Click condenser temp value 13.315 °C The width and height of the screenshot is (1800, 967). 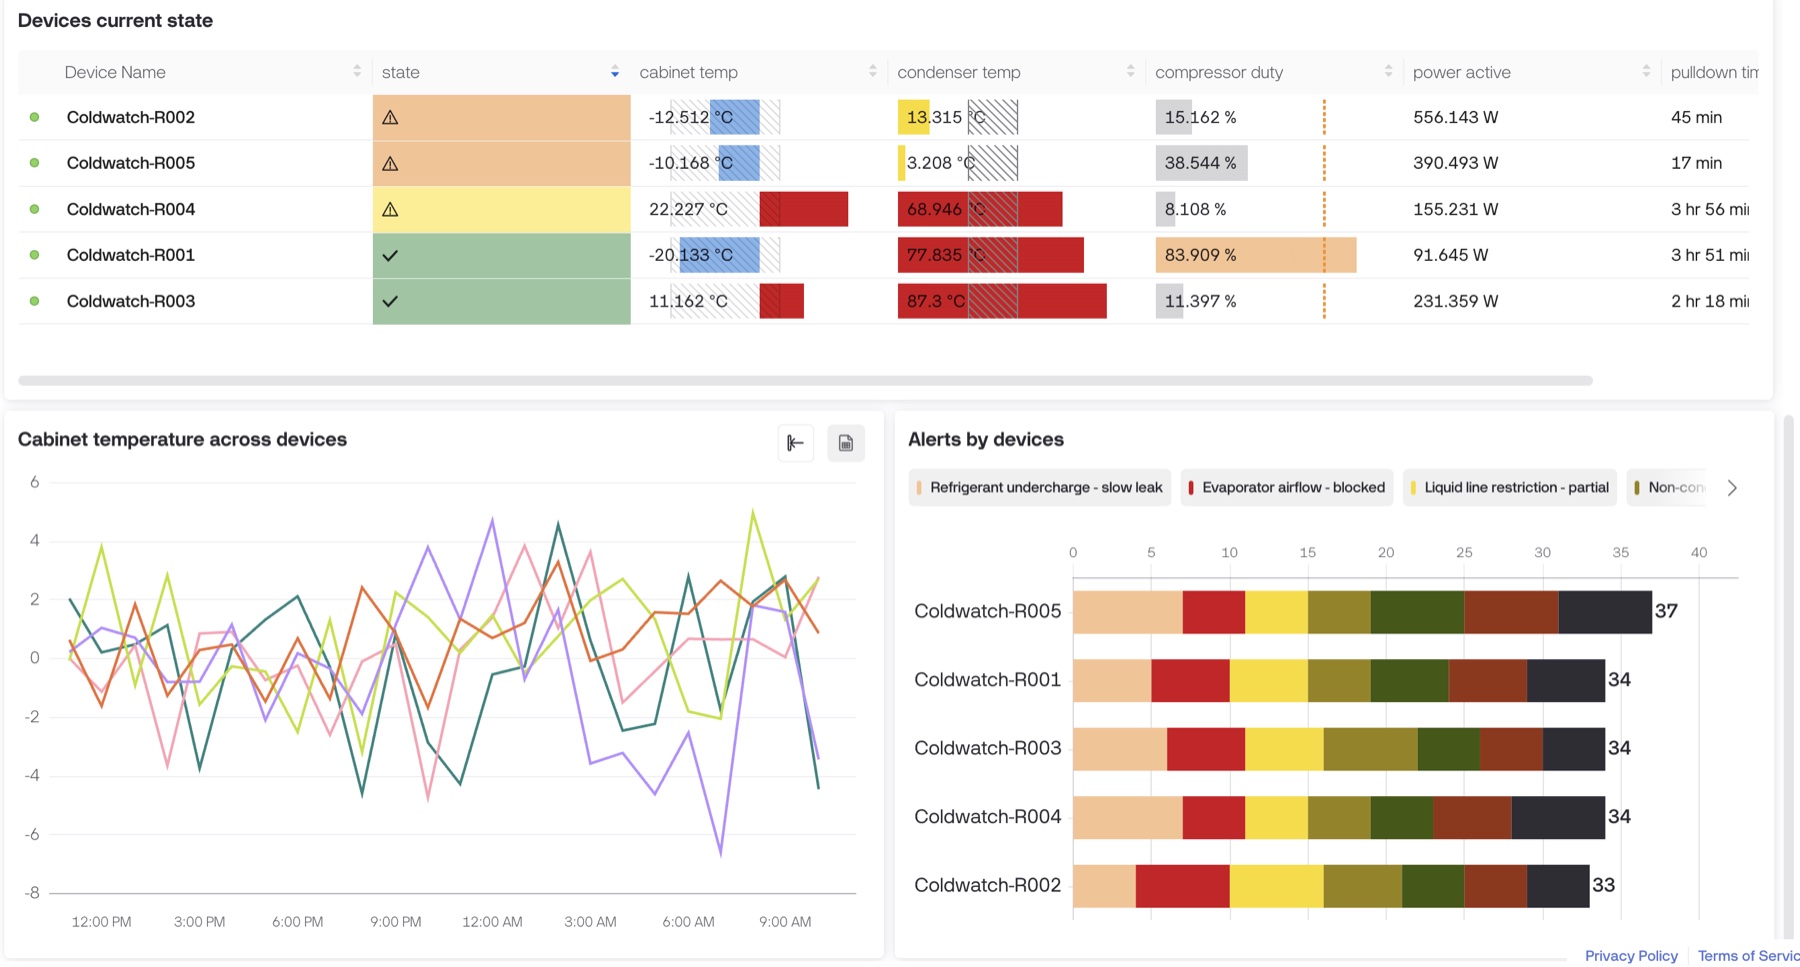pos(945,117)
